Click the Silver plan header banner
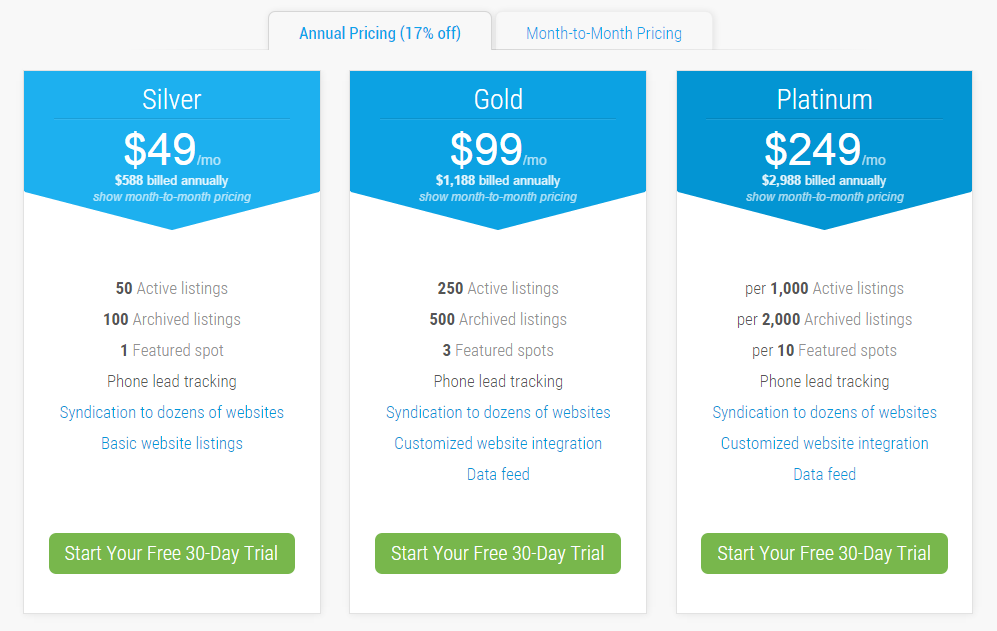The height and width of the screenshot is (631, 997). 171,100
